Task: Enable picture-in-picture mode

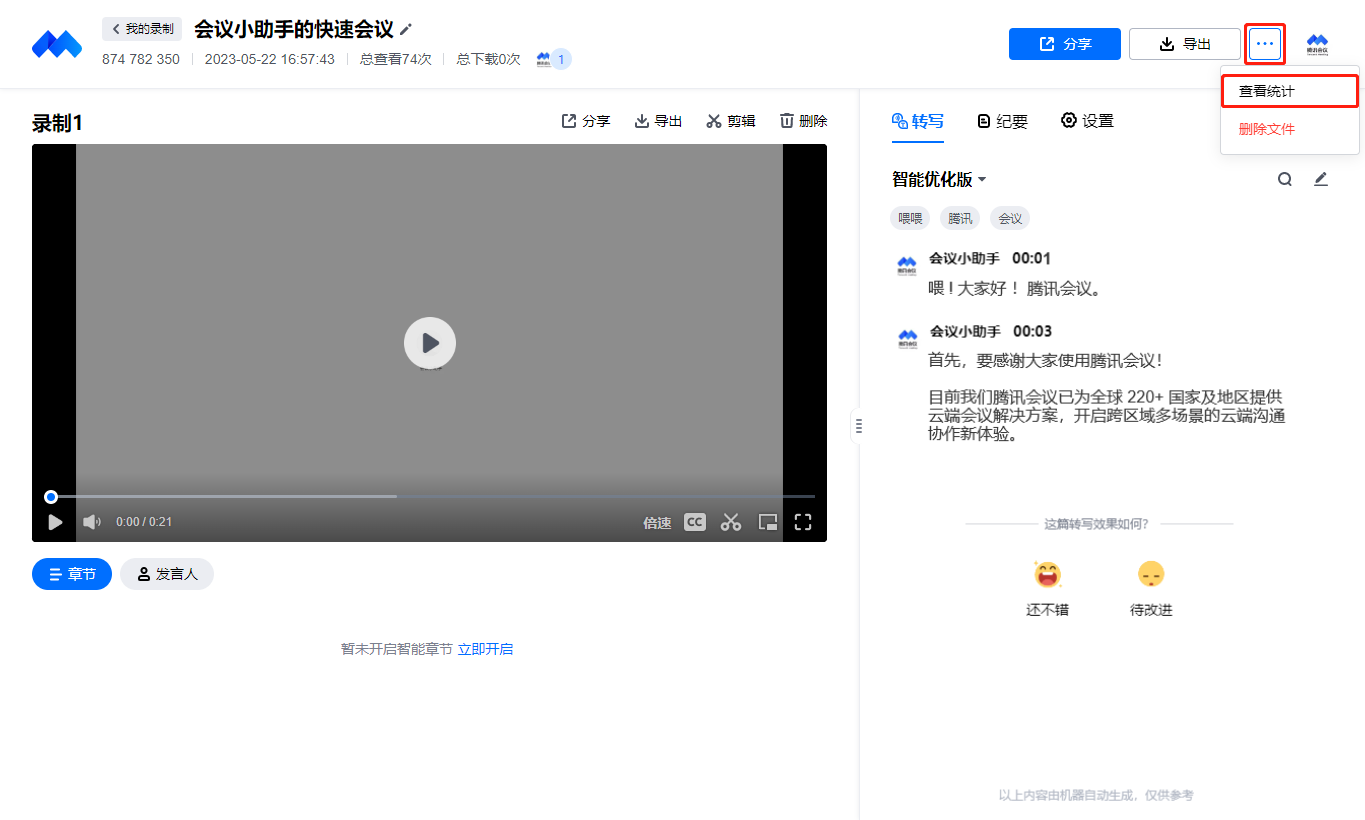Action: [x=768, y=521]
